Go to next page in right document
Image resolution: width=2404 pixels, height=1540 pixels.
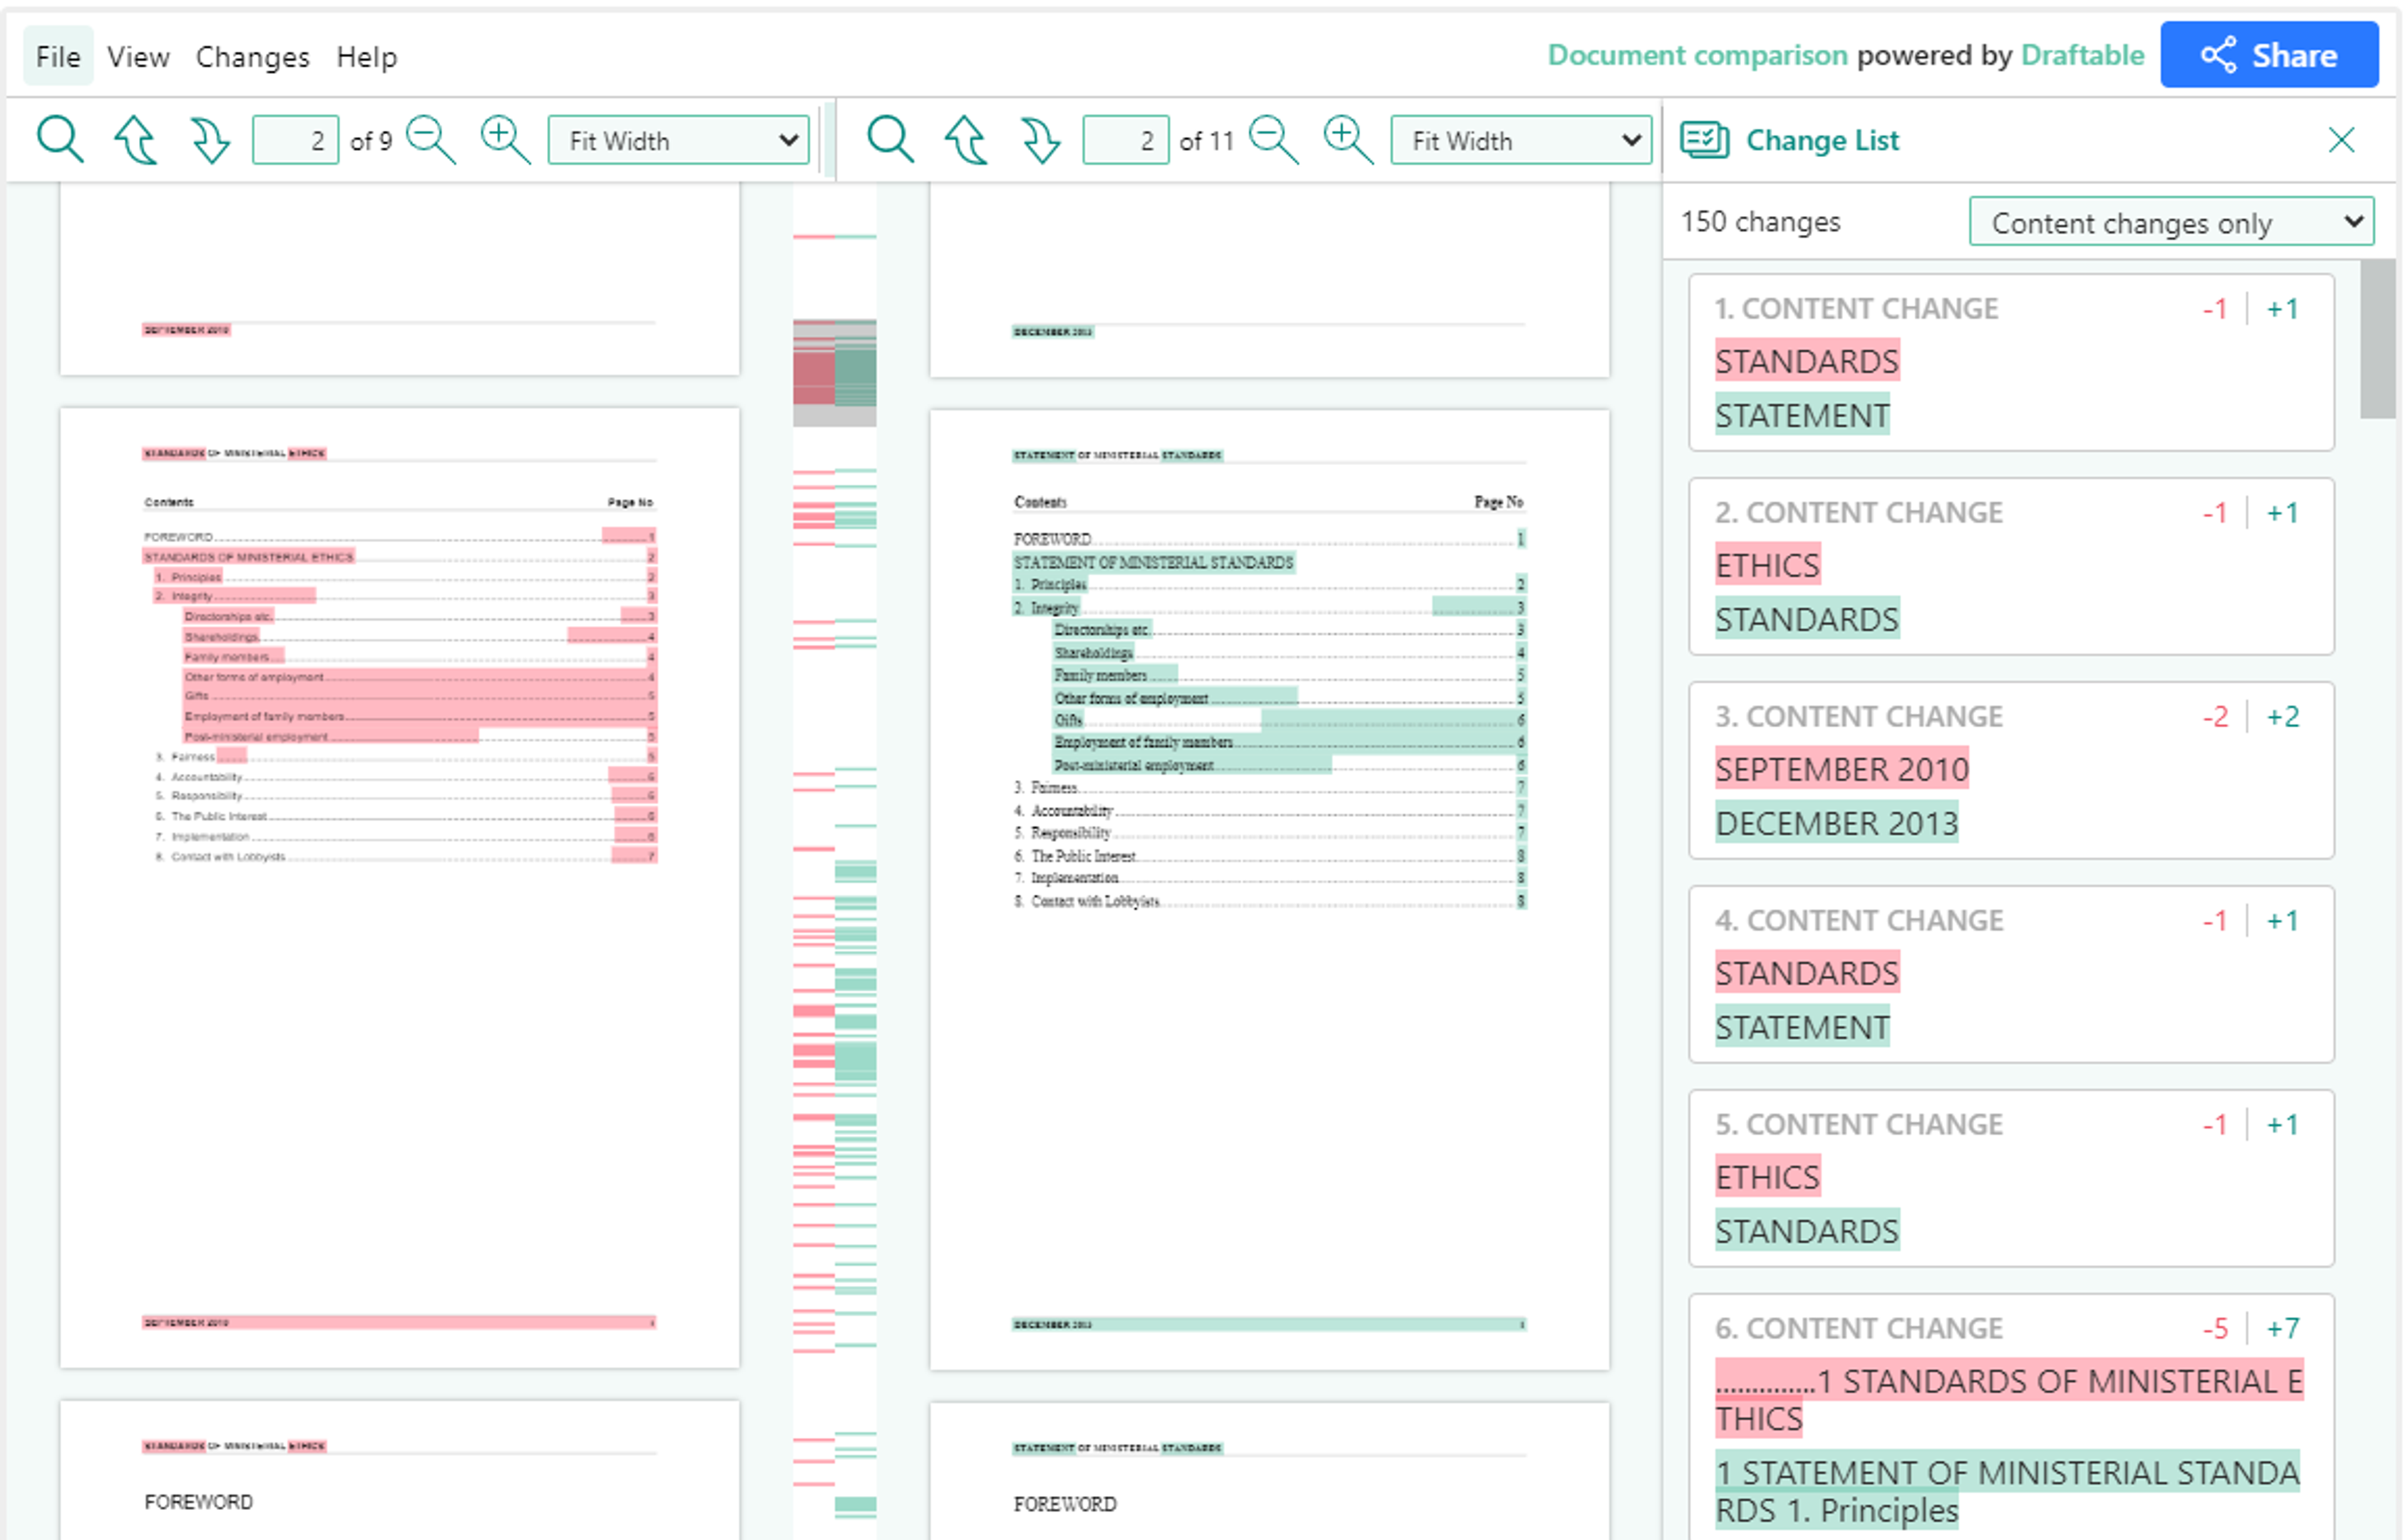pyautogui.click(x=1040, y=139)
